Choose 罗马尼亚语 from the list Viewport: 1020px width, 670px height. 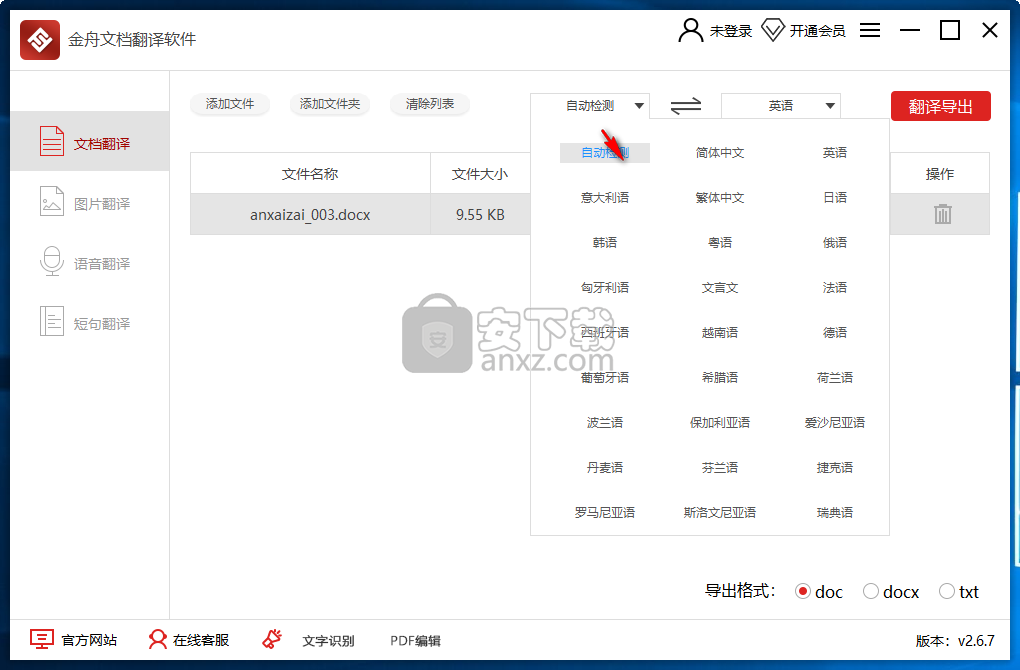pos(604,513)
